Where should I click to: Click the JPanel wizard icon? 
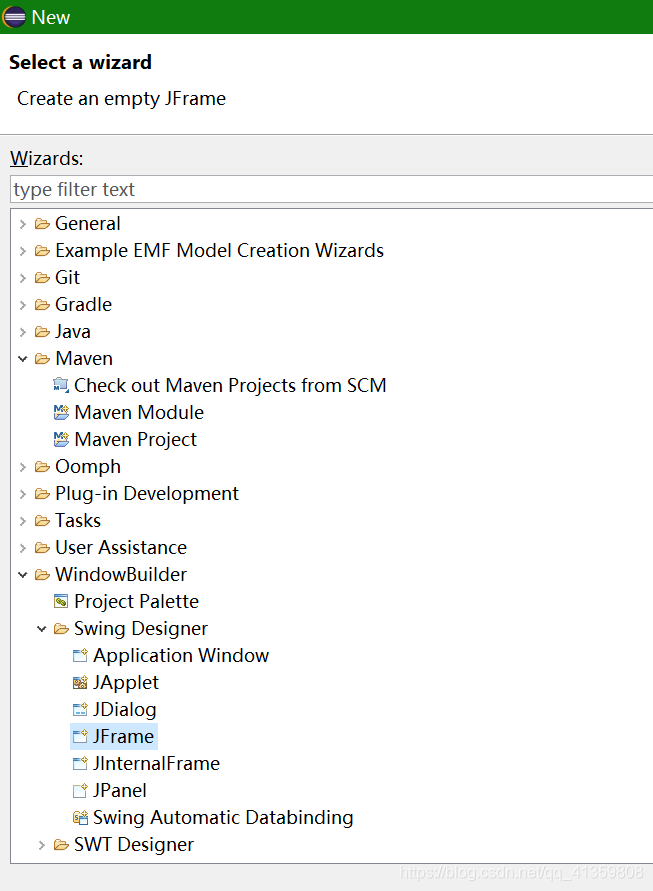pos(80,790)
